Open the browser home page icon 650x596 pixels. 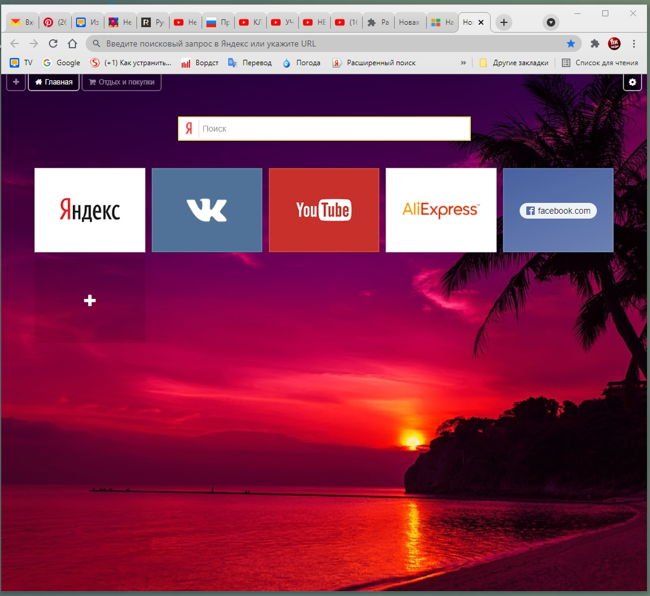point(73,44)
